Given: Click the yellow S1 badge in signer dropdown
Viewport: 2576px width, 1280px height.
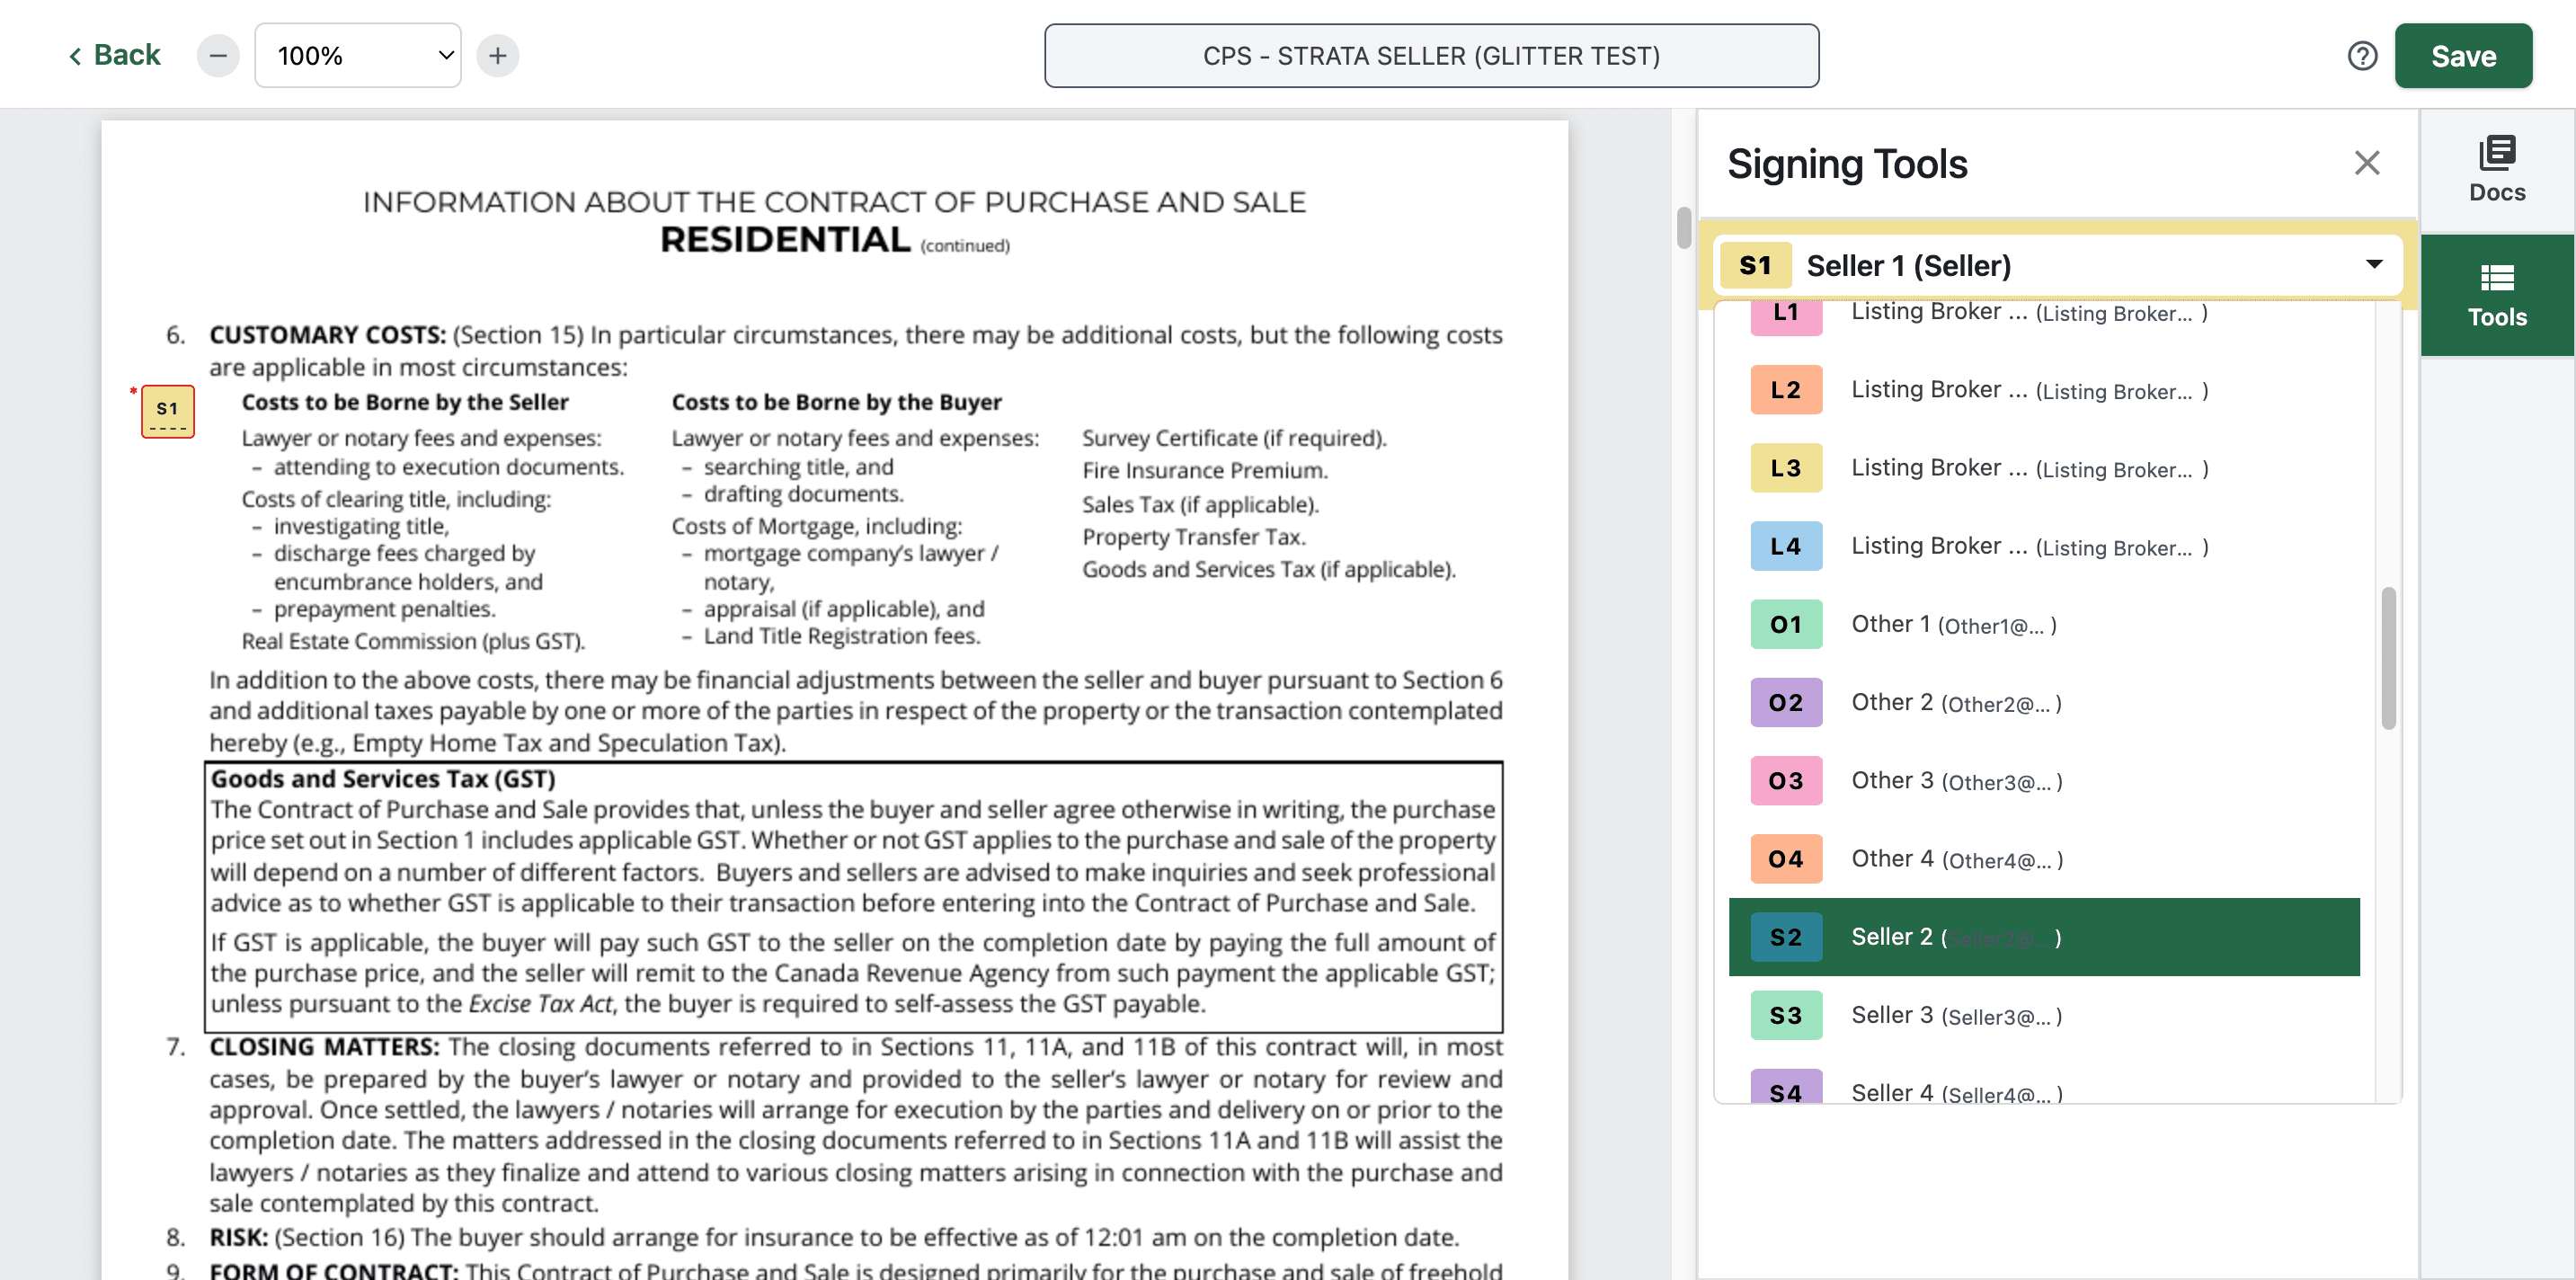Looking at the screenshot, I should pos(1755,265).
